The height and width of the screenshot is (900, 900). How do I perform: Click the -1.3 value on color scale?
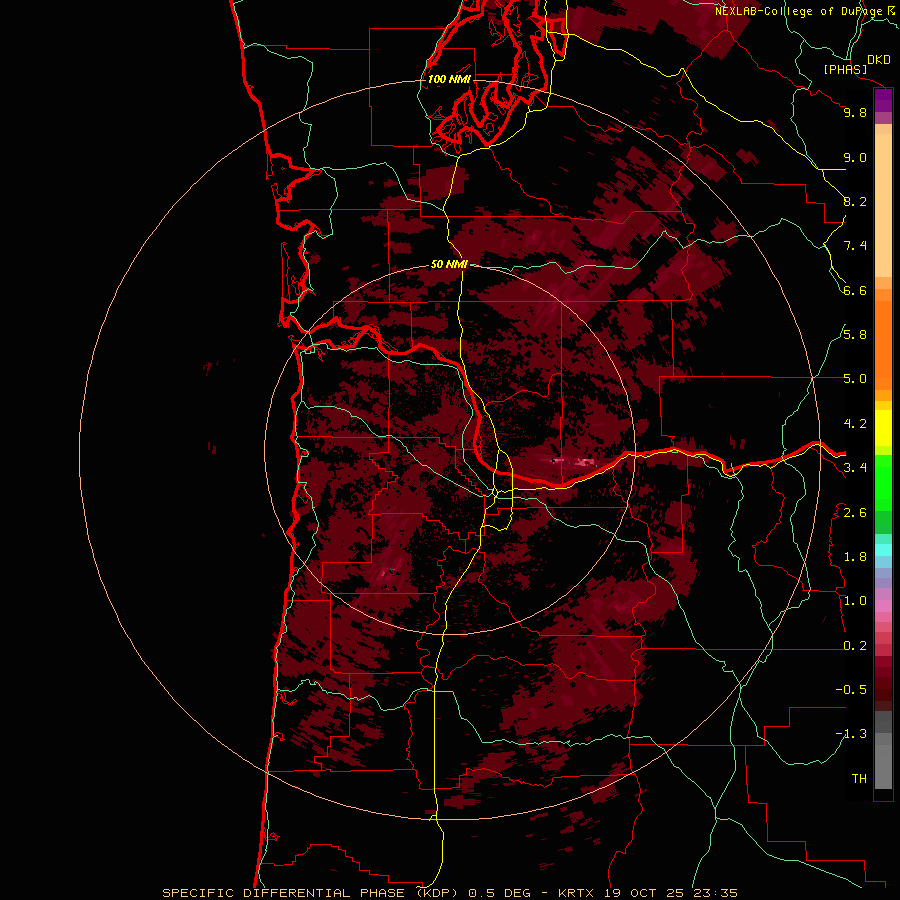pyautogui.click(x=851, y=734)
